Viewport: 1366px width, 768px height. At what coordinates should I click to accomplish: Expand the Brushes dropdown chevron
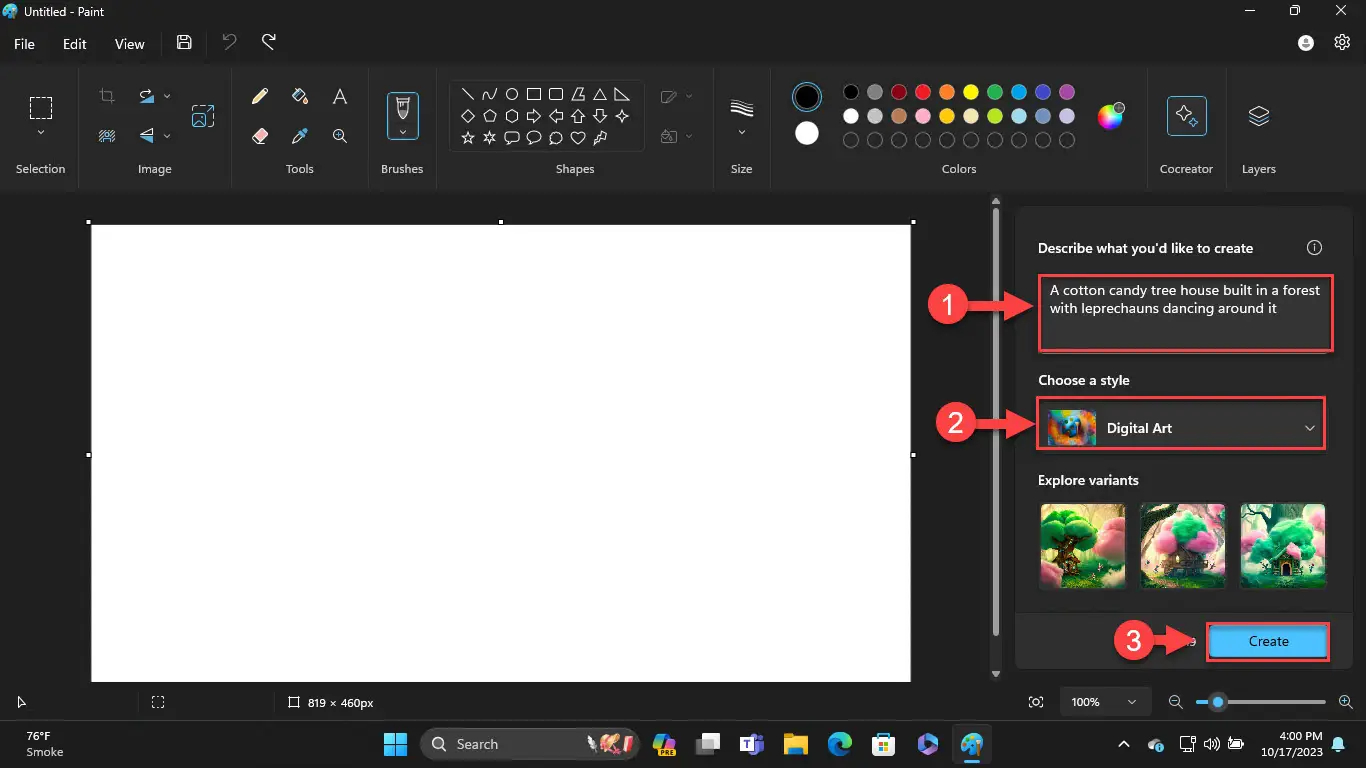(403, 132)
